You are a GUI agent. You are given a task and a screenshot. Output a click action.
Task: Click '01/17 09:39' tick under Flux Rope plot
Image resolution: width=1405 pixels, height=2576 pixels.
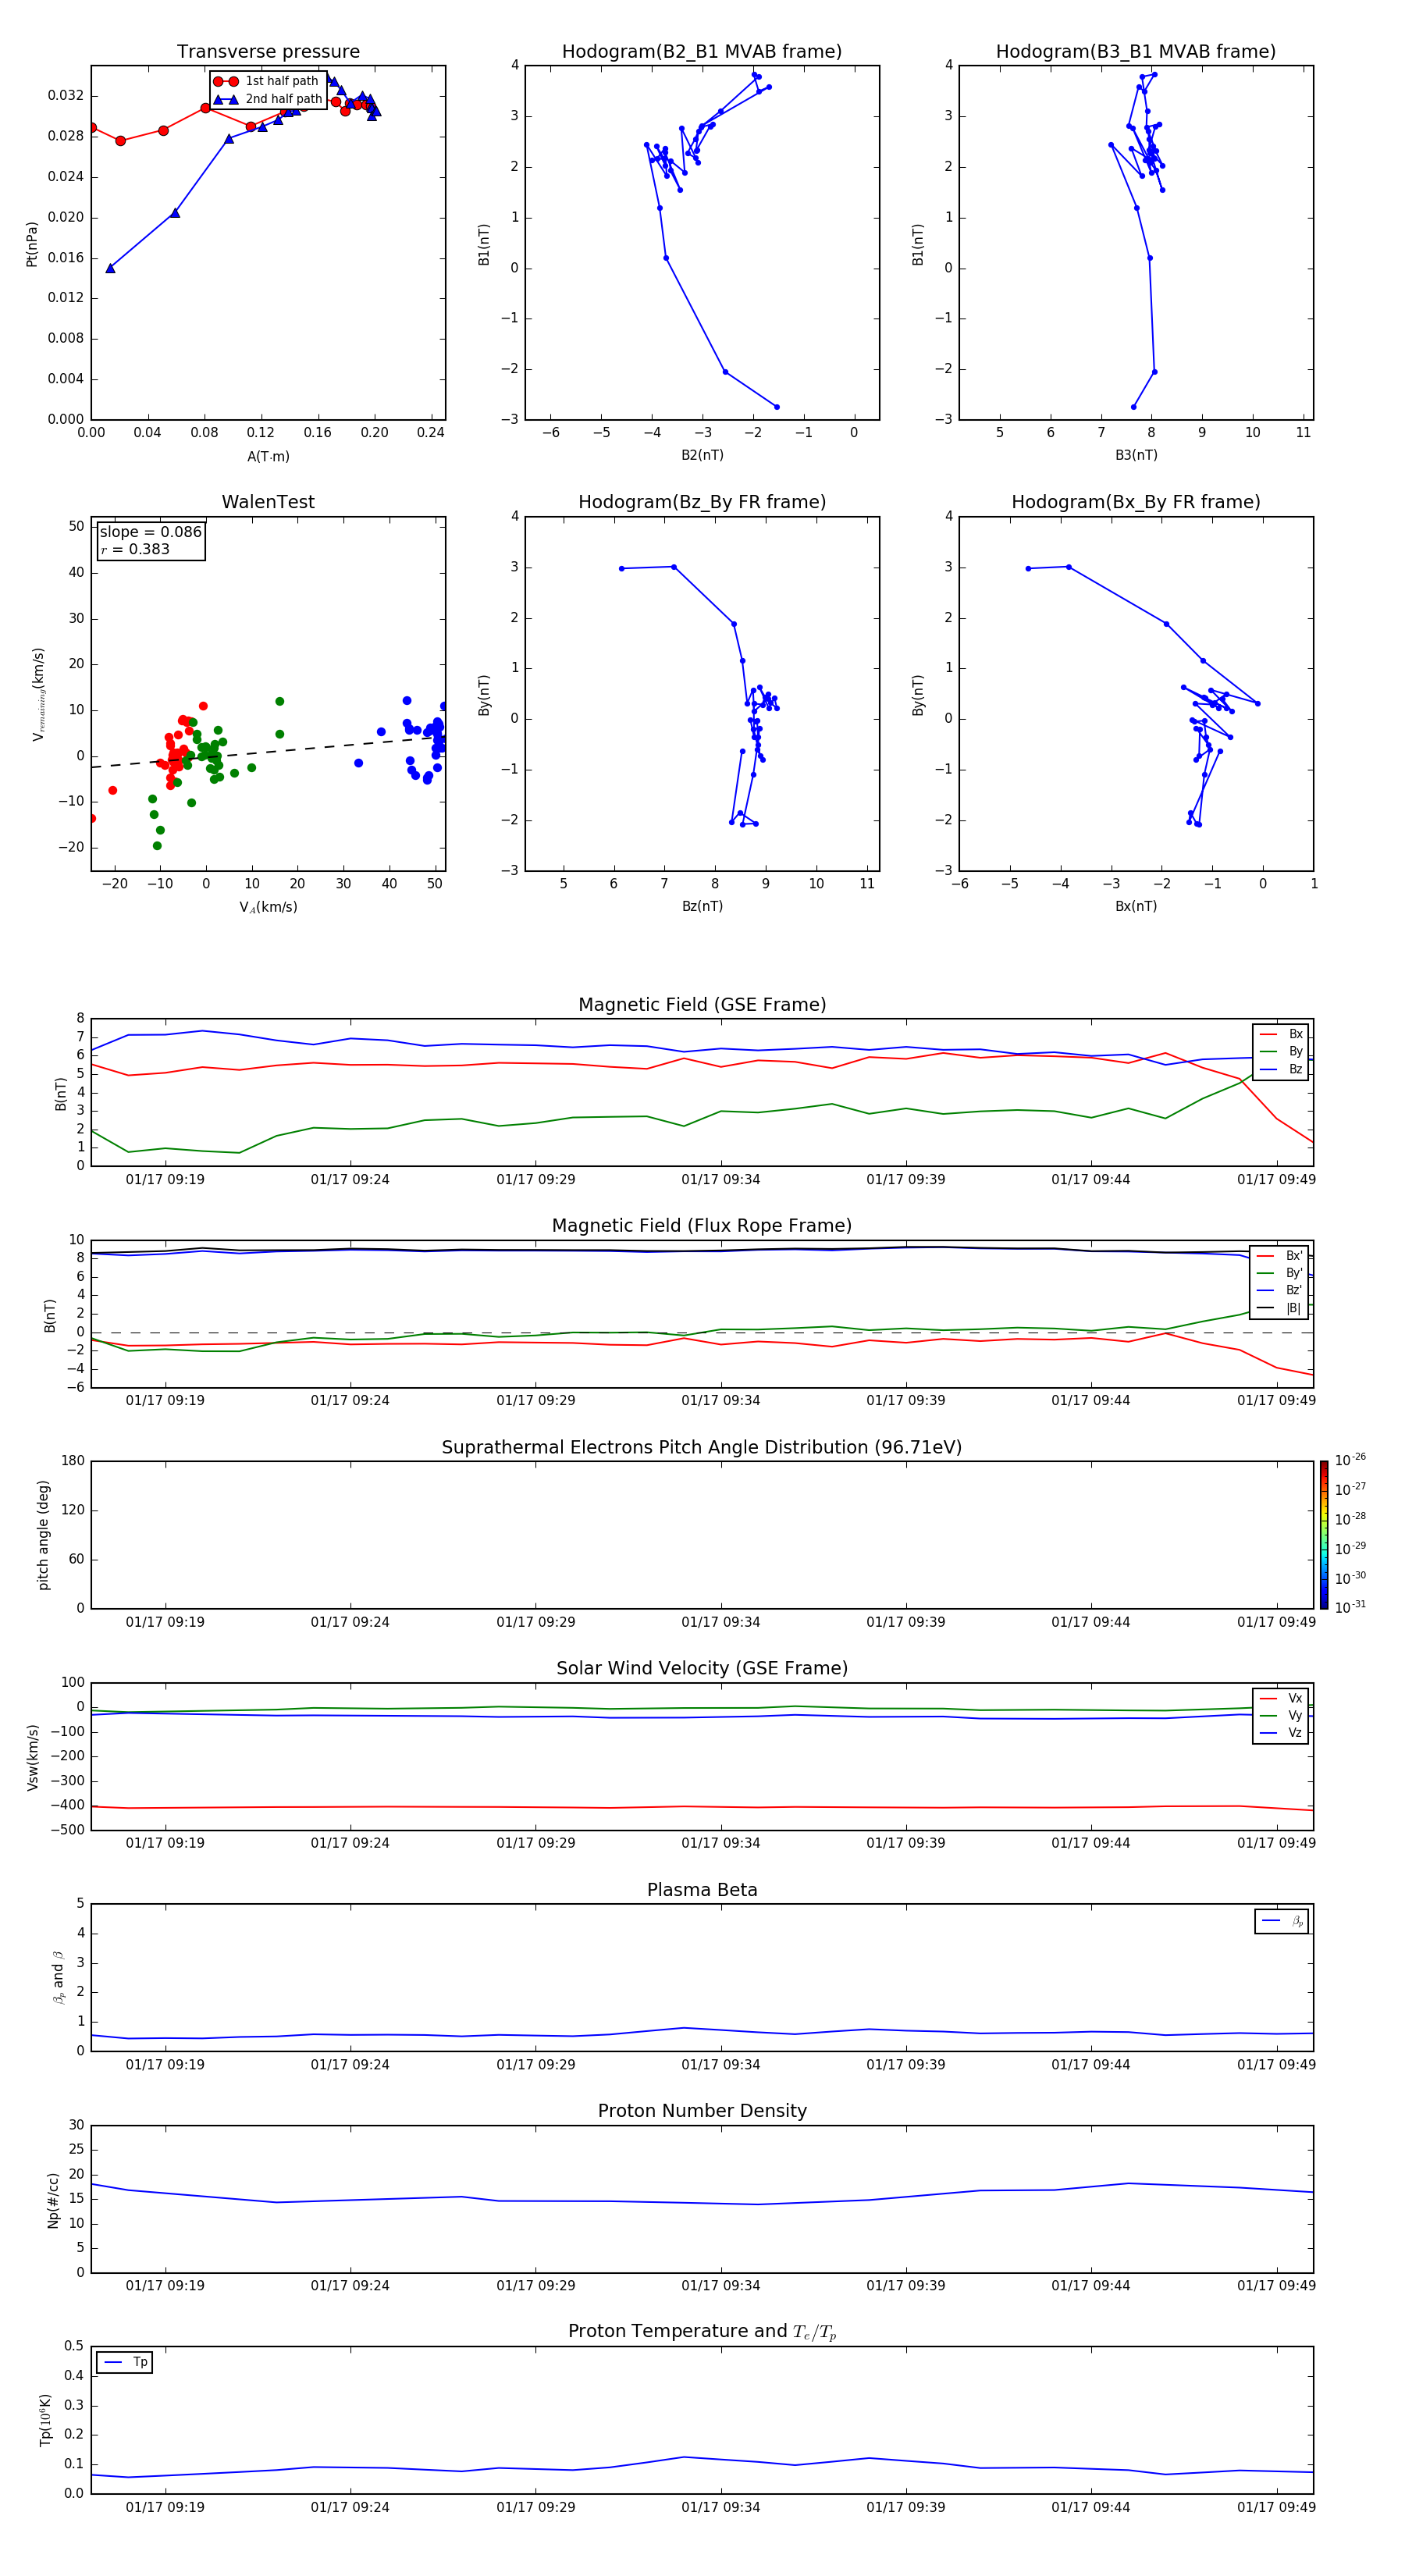(905, 1401)
